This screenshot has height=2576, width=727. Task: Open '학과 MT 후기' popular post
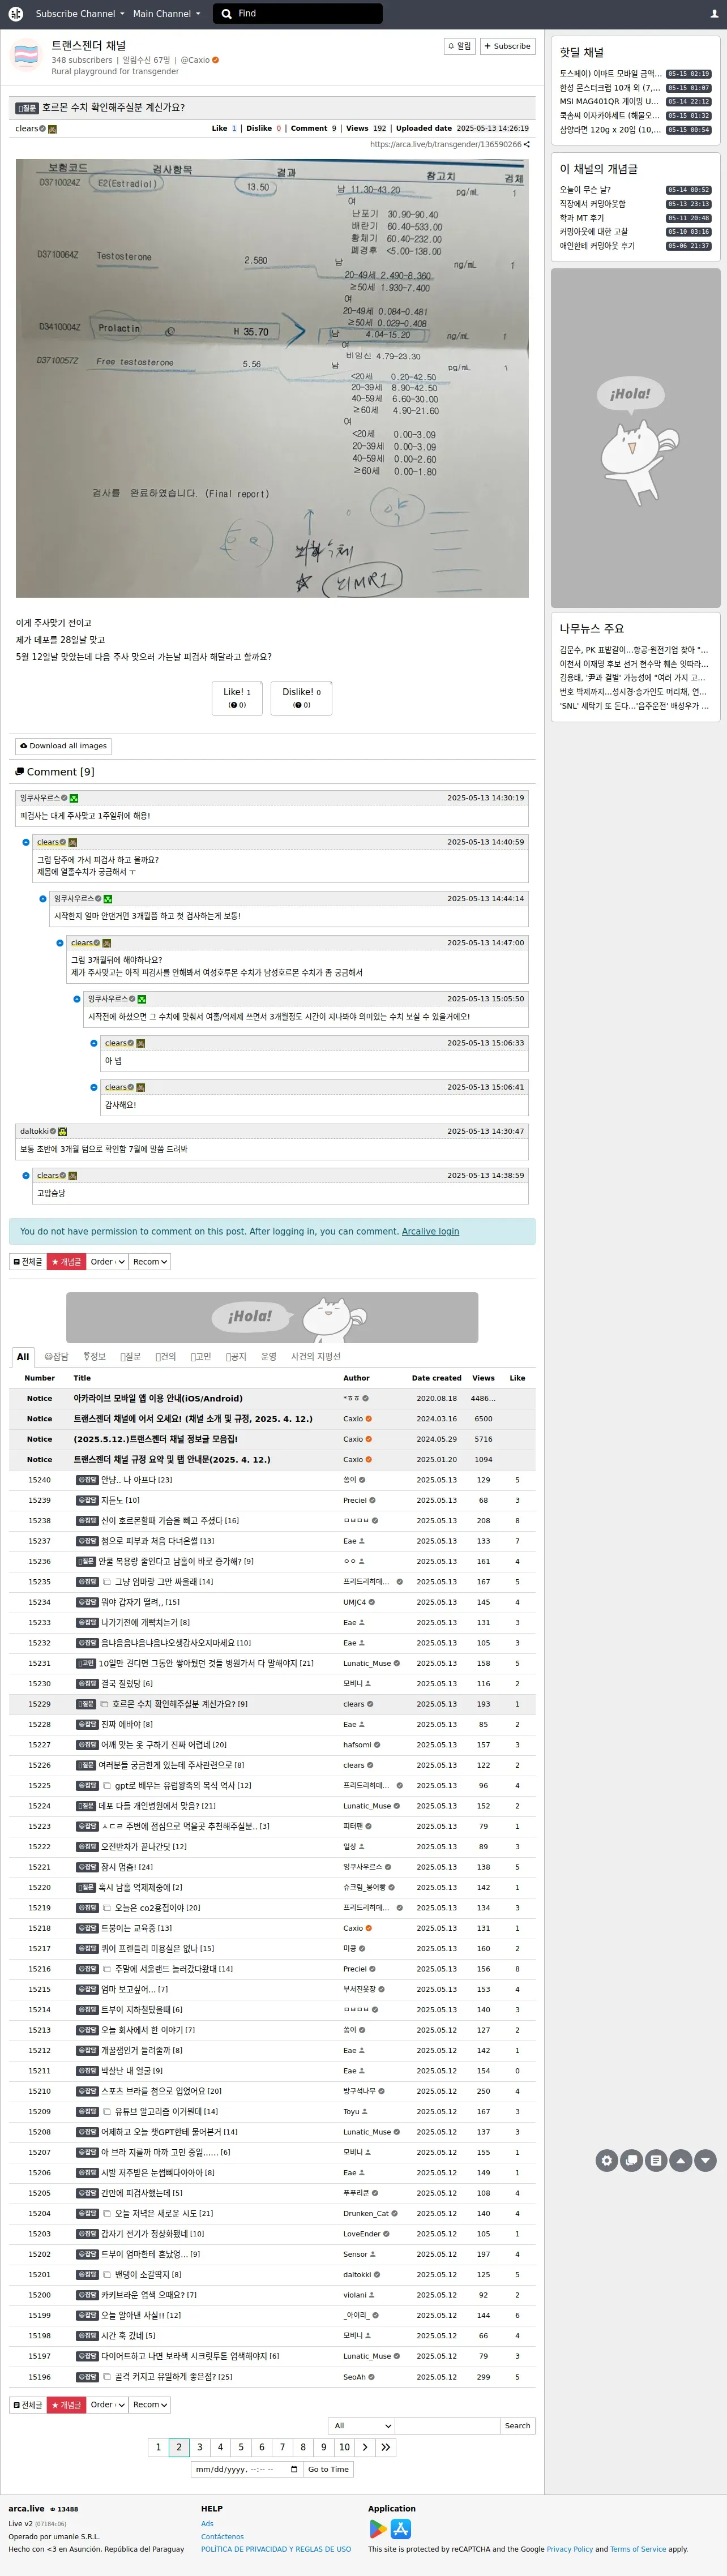point(582,217)
